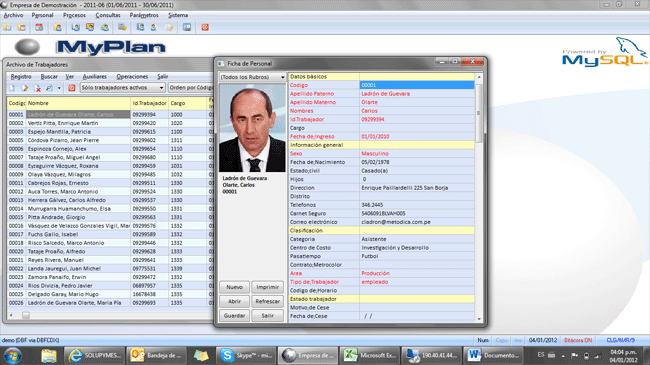Viewport: 650px width, 365px height.
Task: Click the Refrescar button
Action: [x=267, y=302]
